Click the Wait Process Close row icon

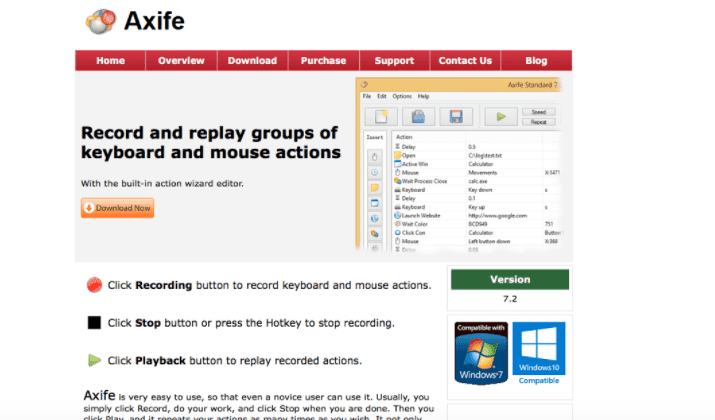pyautogui.click(x=398, y=181)
